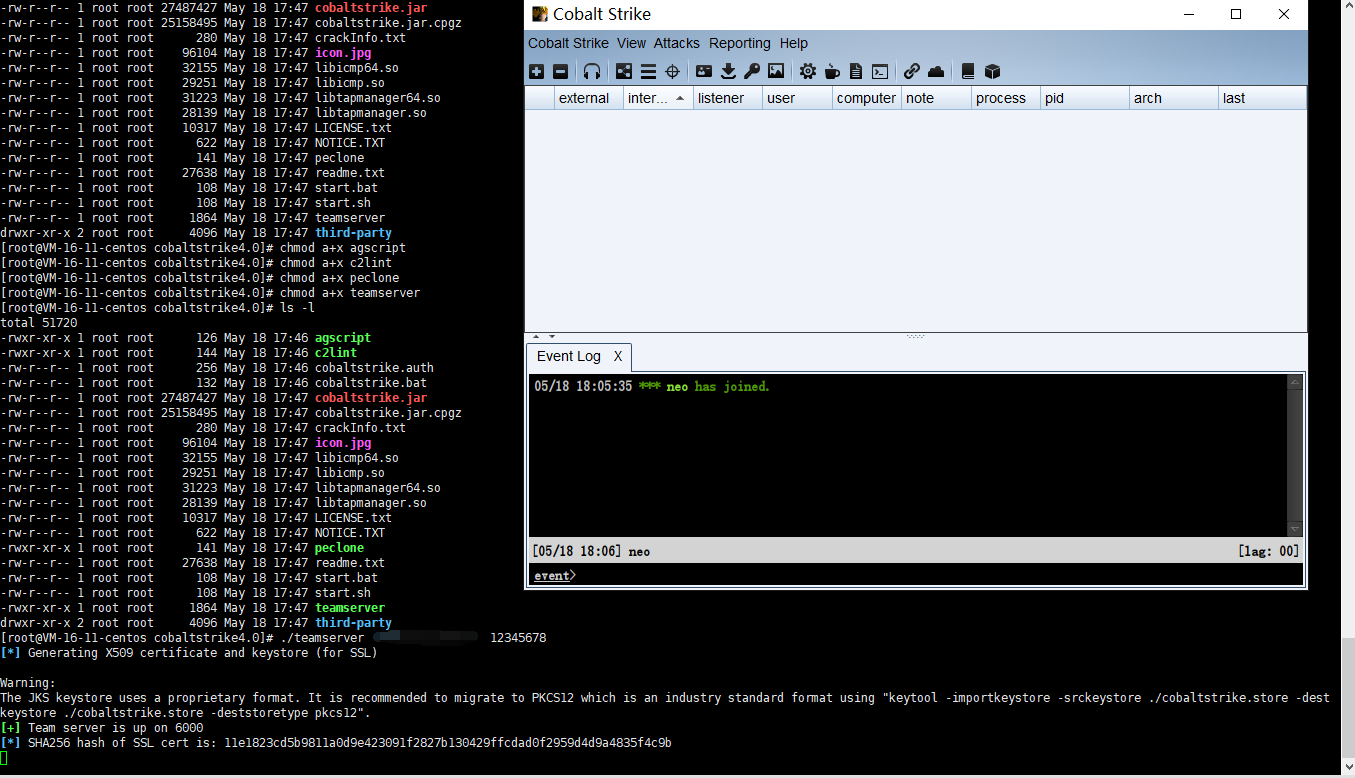Viewport: 1355px width, 778px height.
Task: Click Team server is up on 6000 line
Action: click(102, 728)
